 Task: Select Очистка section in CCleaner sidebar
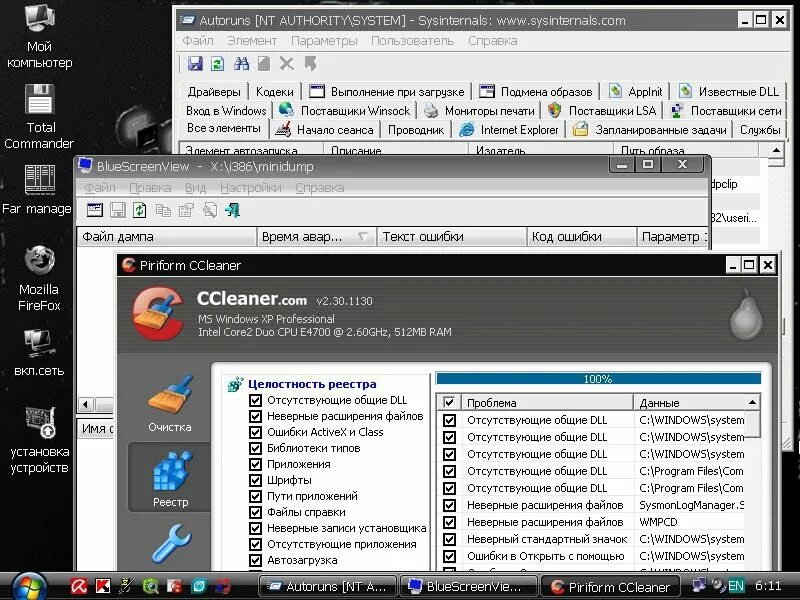tap(170, 404)
